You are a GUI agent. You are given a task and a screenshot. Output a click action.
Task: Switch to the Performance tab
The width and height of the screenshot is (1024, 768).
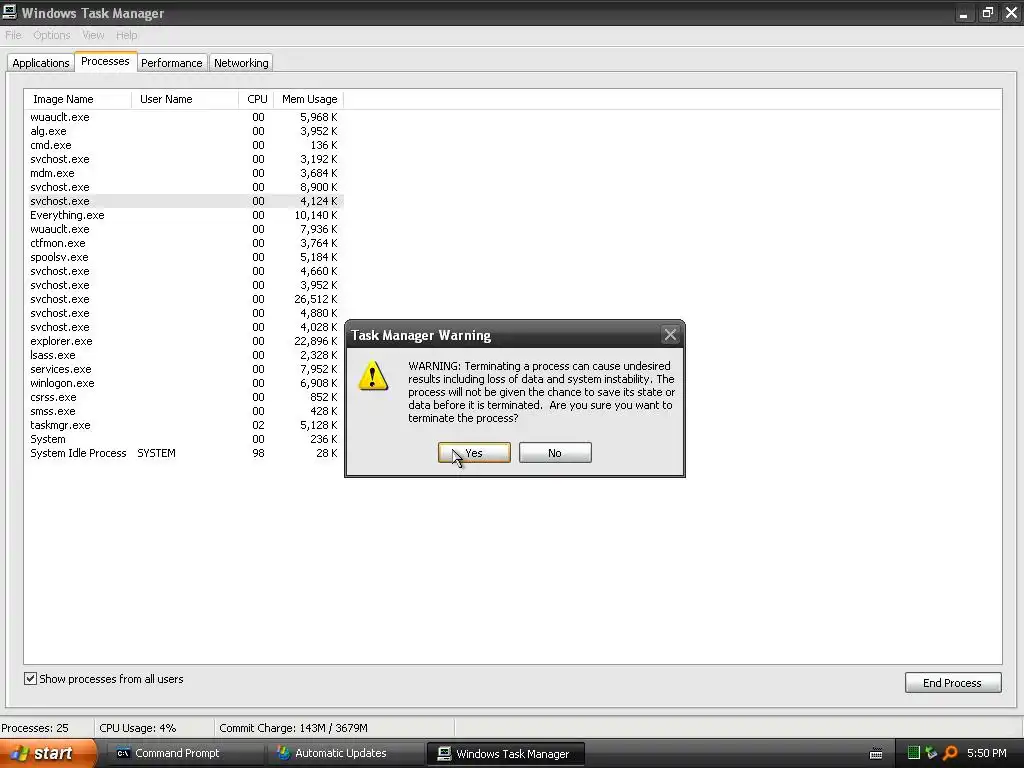172,63
